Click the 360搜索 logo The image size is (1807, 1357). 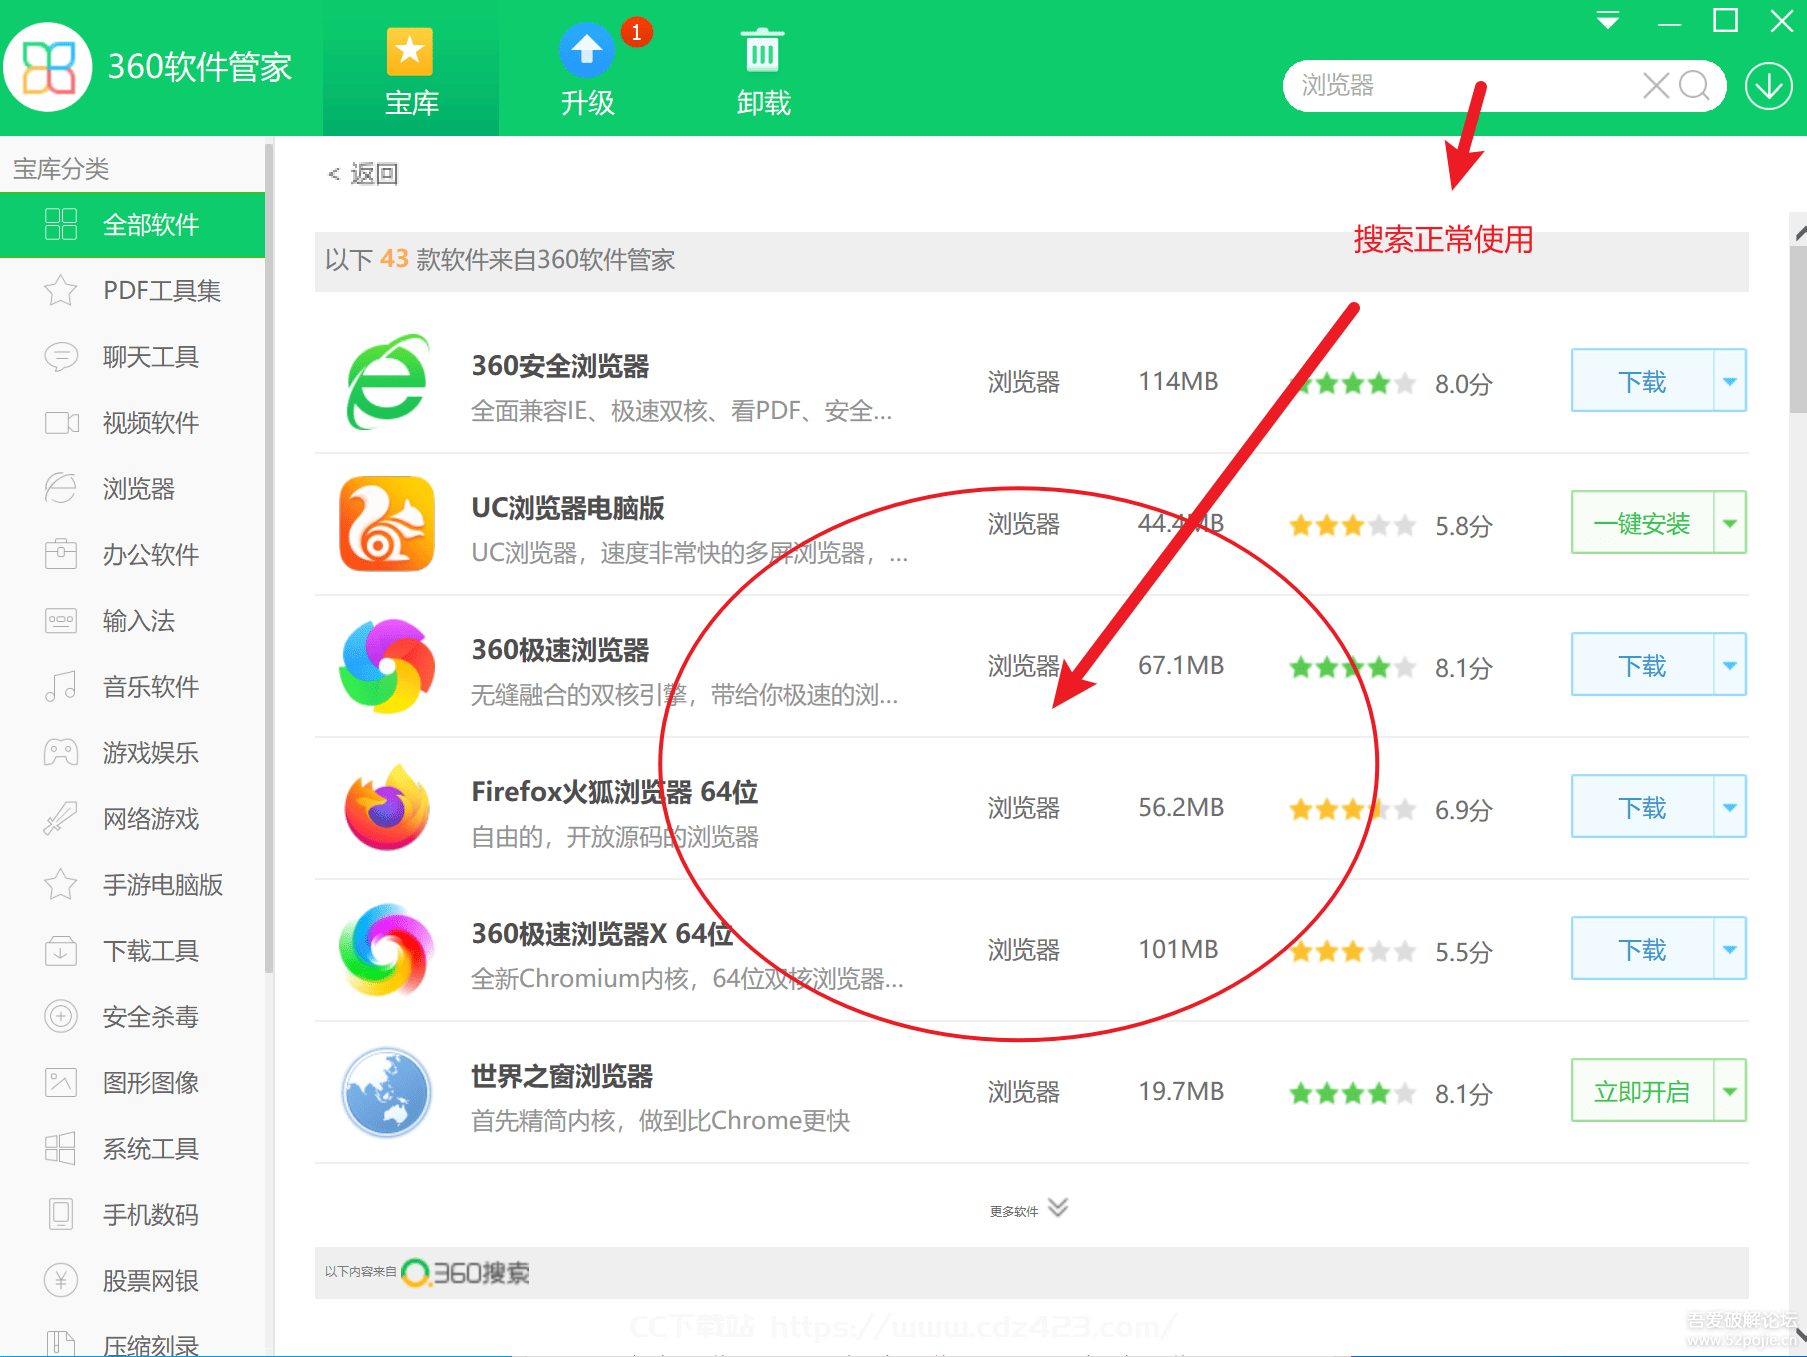(467, 1272)
